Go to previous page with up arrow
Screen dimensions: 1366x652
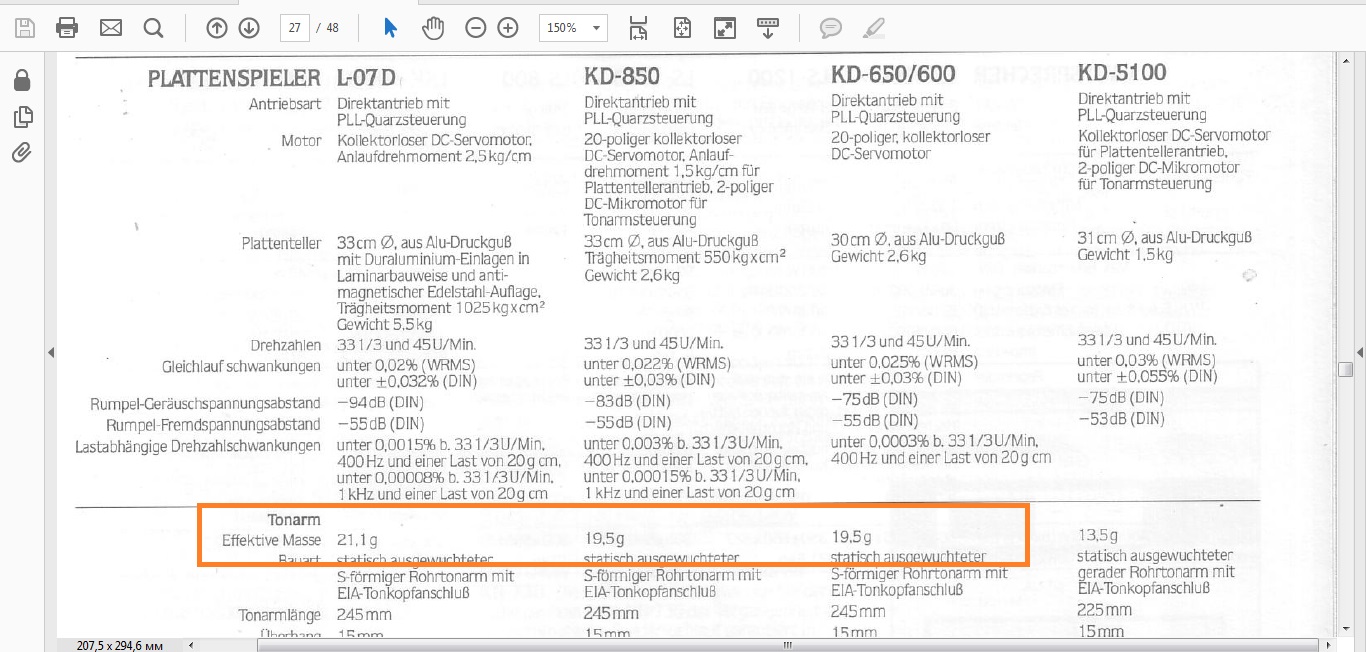pyautogui.click(x=217, y=28)
